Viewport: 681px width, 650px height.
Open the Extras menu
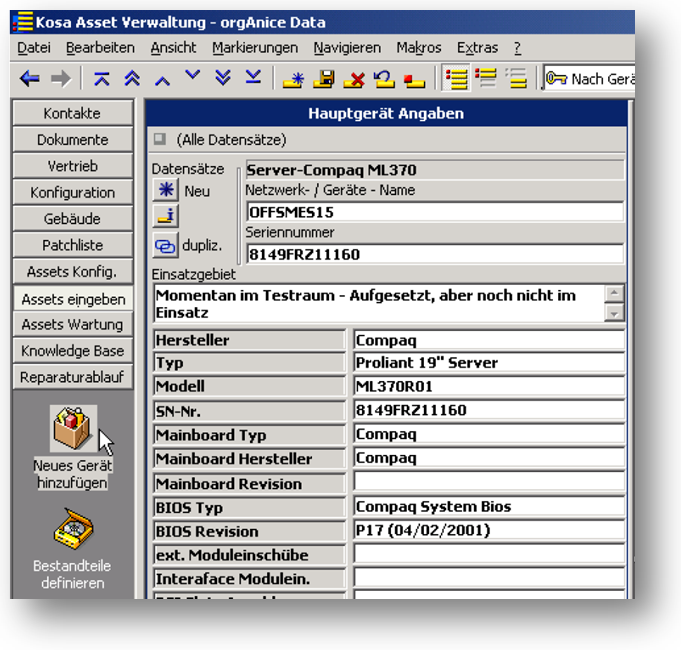[477, 47]
